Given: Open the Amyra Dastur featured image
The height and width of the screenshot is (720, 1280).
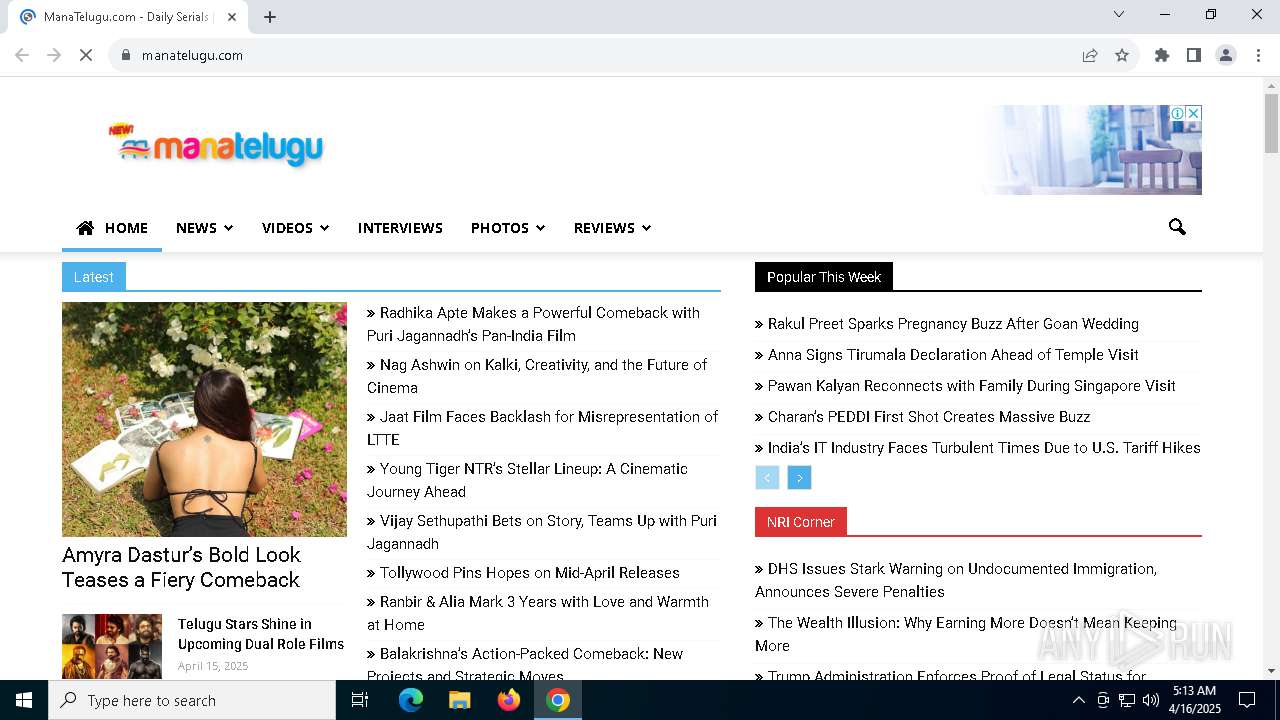Looking at the screenshot, I should pyautogui.click(x=204, y=419).
